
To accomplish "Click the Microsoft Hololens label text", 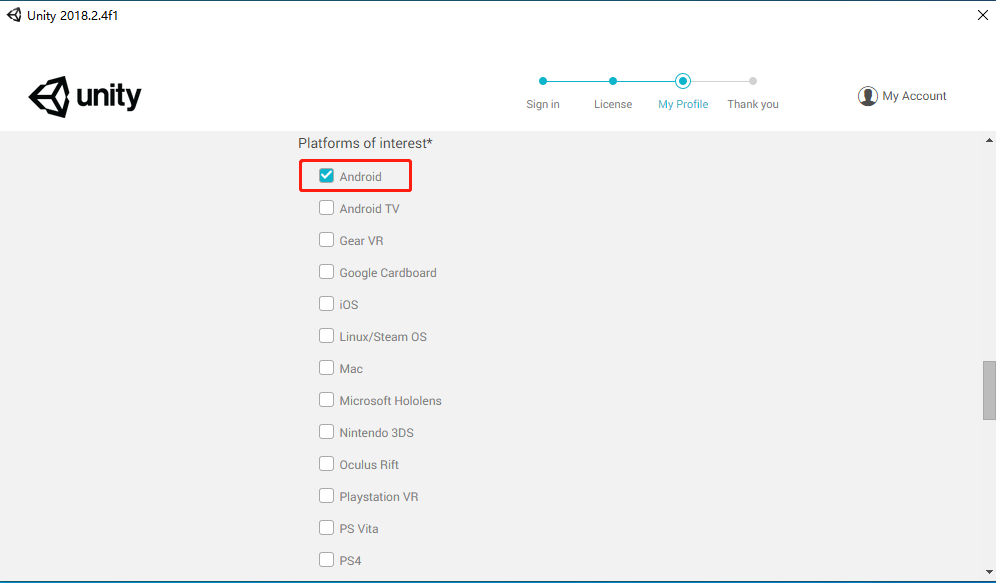I will 390,401.
